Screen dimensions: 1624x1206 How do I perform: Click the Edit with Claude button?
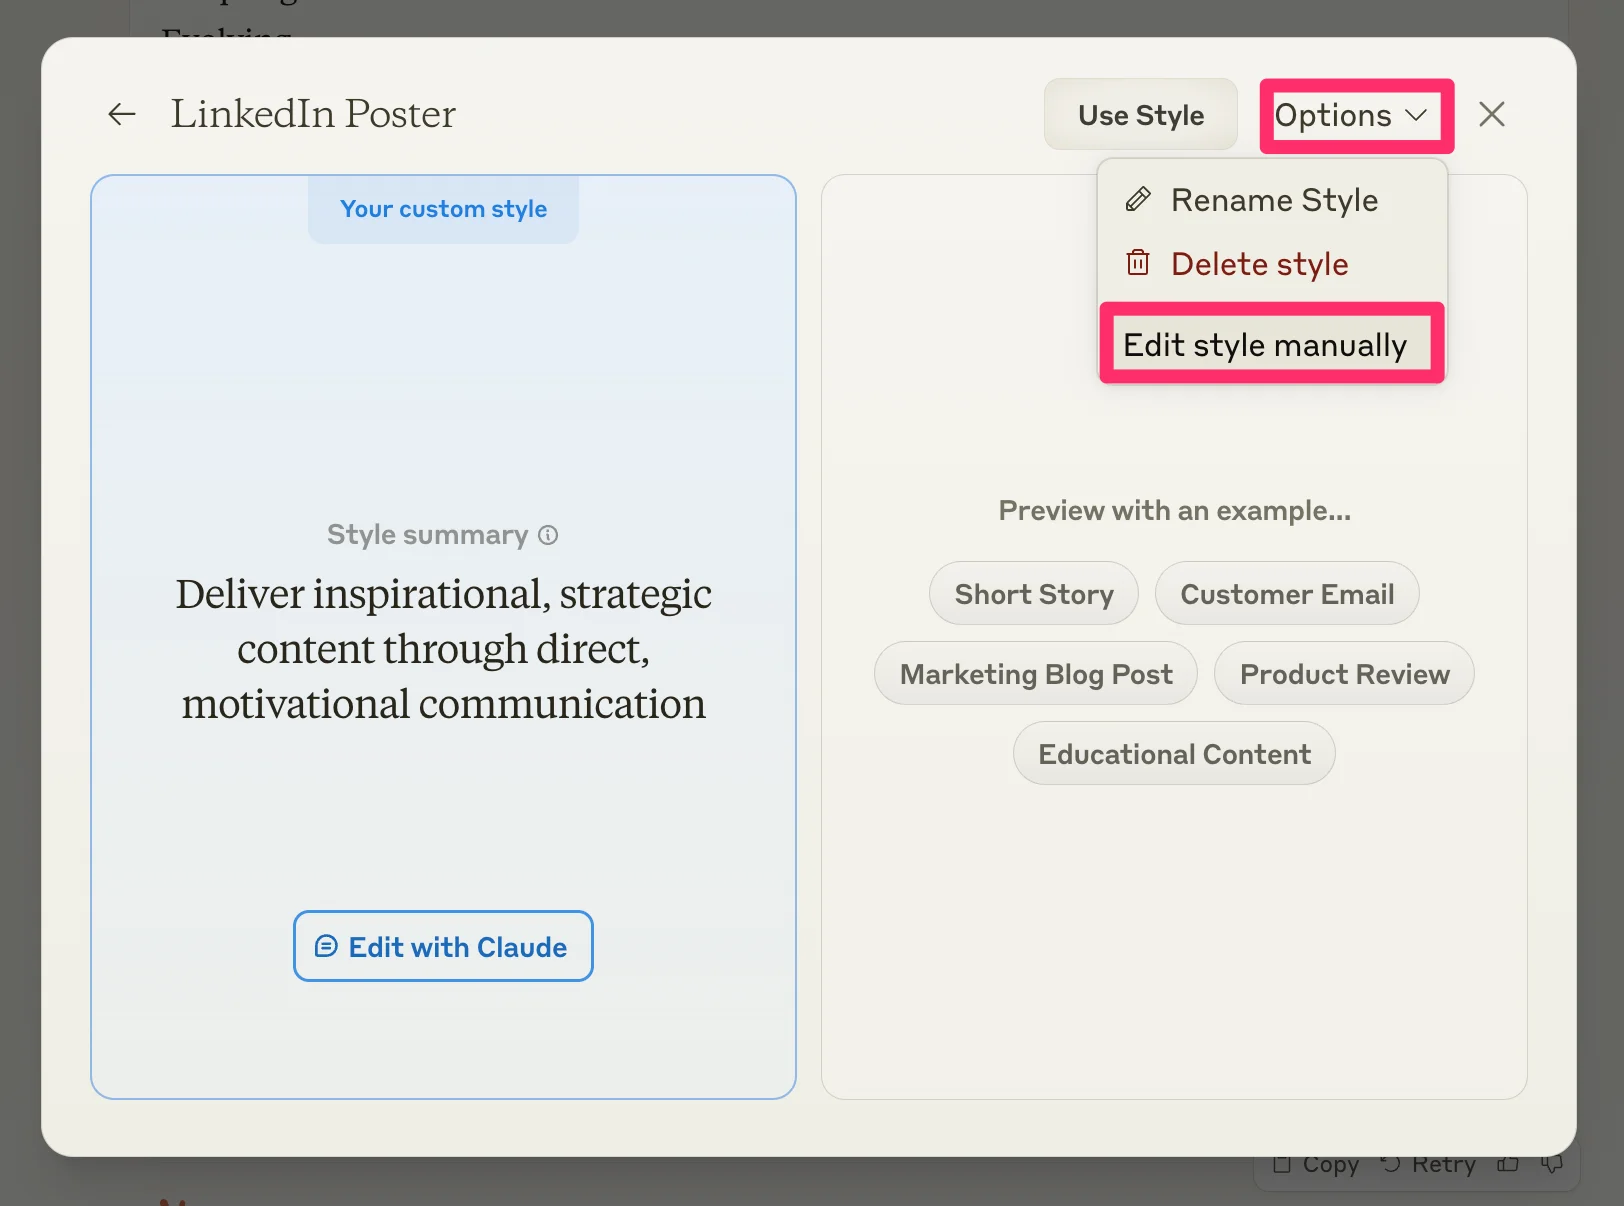pos(443,946)
